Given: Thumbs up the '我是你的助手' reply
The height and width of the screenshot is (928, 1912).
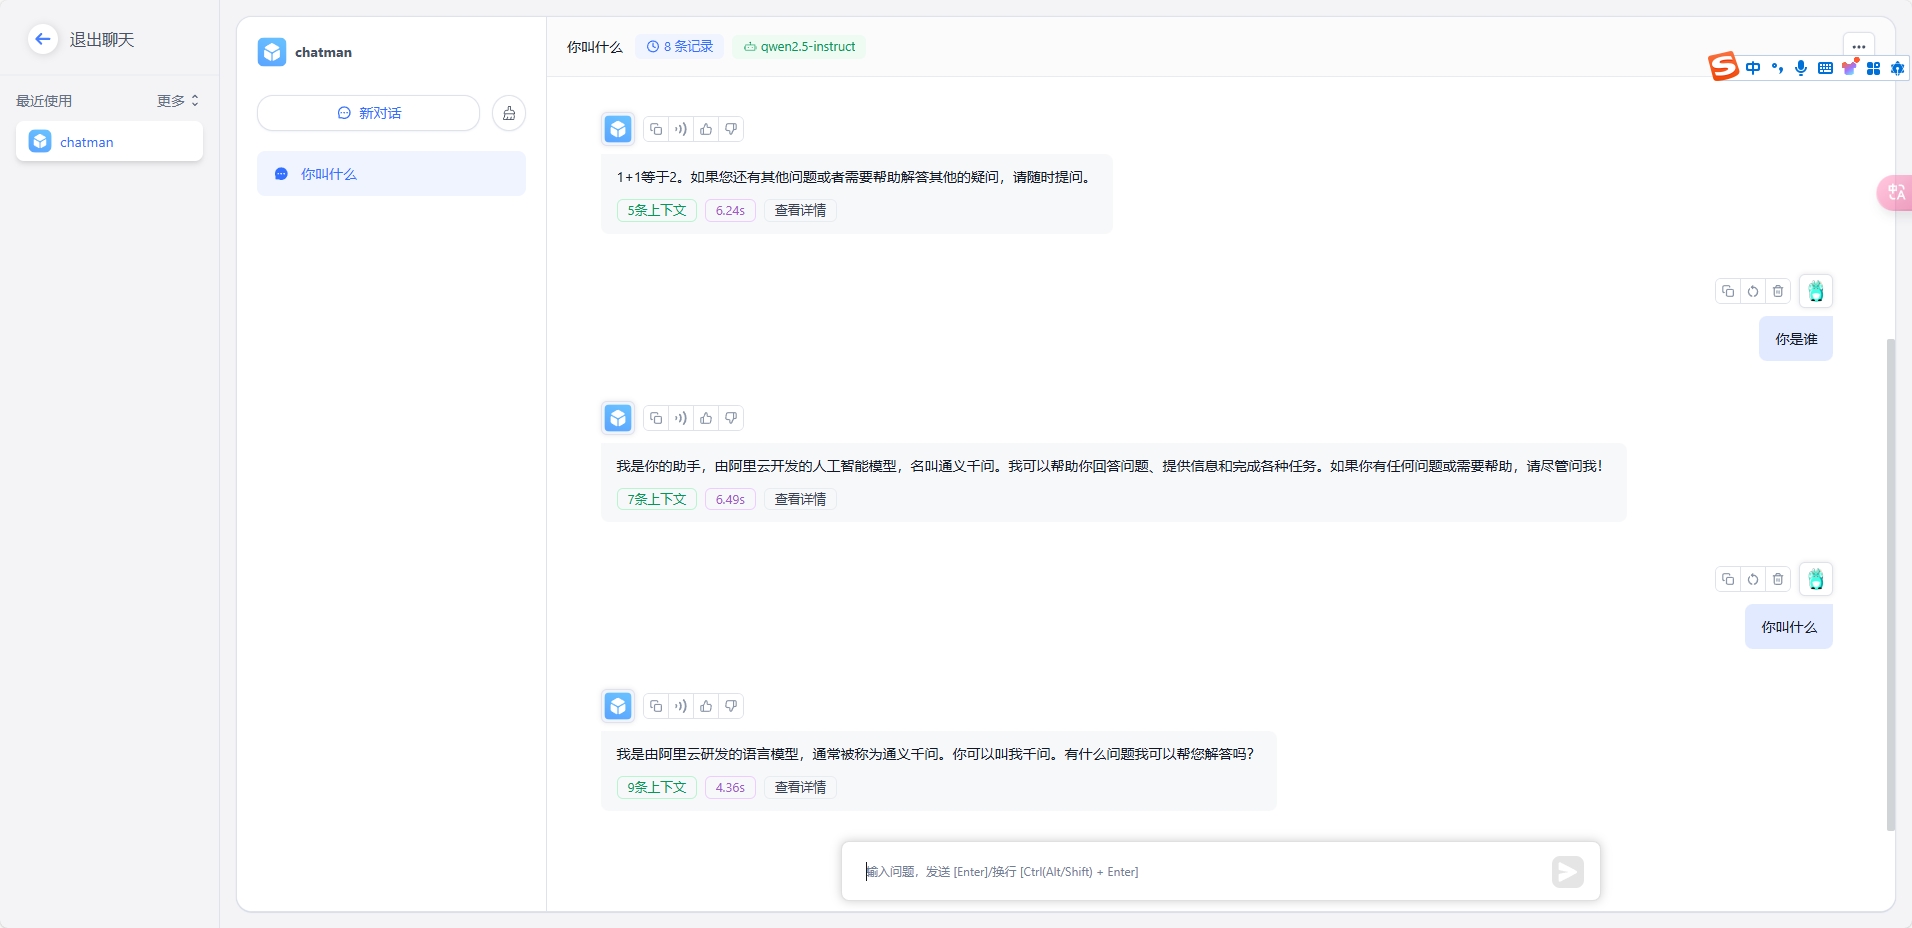Looking at the screenshot, I should pos(706,418).
